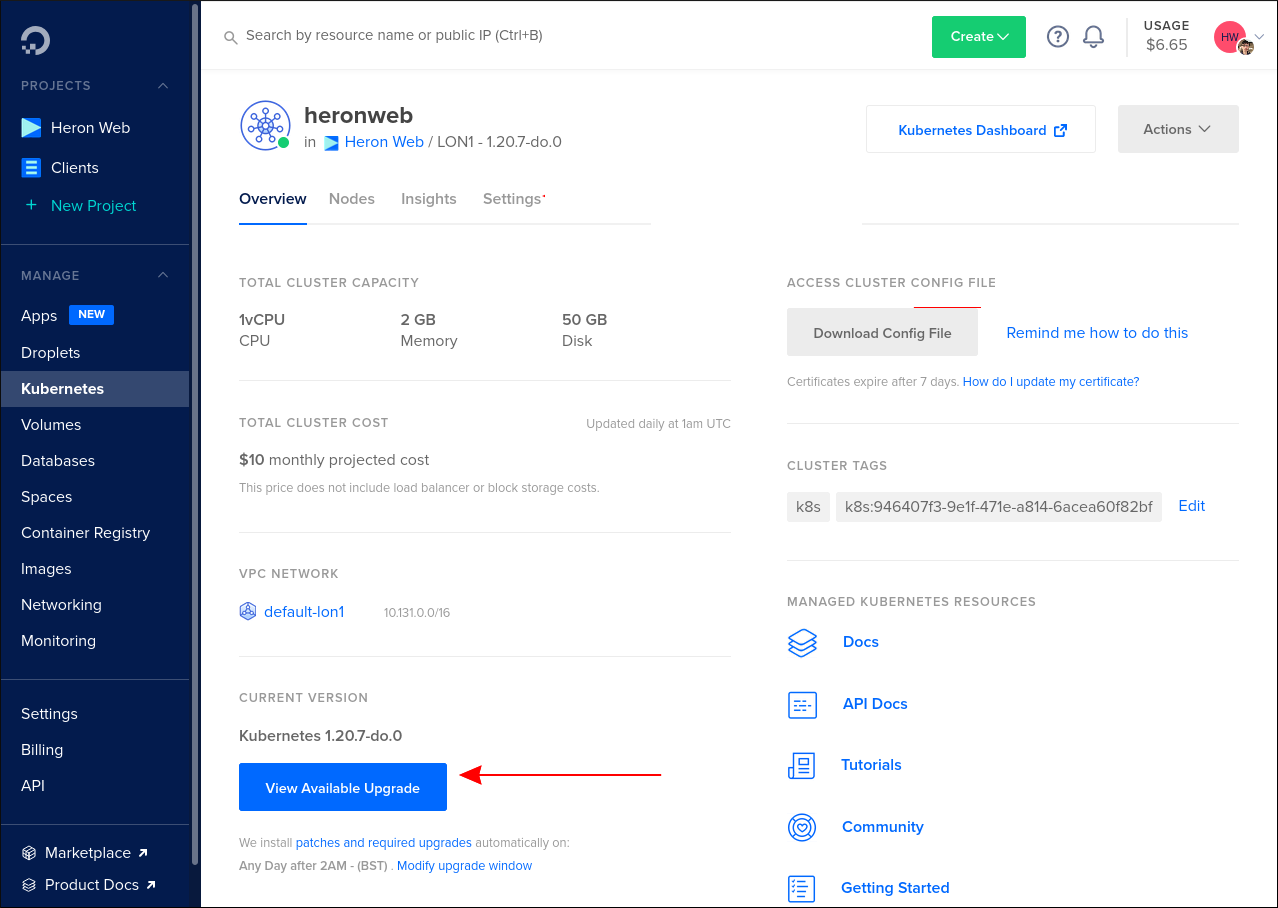This screenshot has width=1278, height=908.
Task: Switch to the Overview tab
Action: pyautogui.click(x=273, y=199)
